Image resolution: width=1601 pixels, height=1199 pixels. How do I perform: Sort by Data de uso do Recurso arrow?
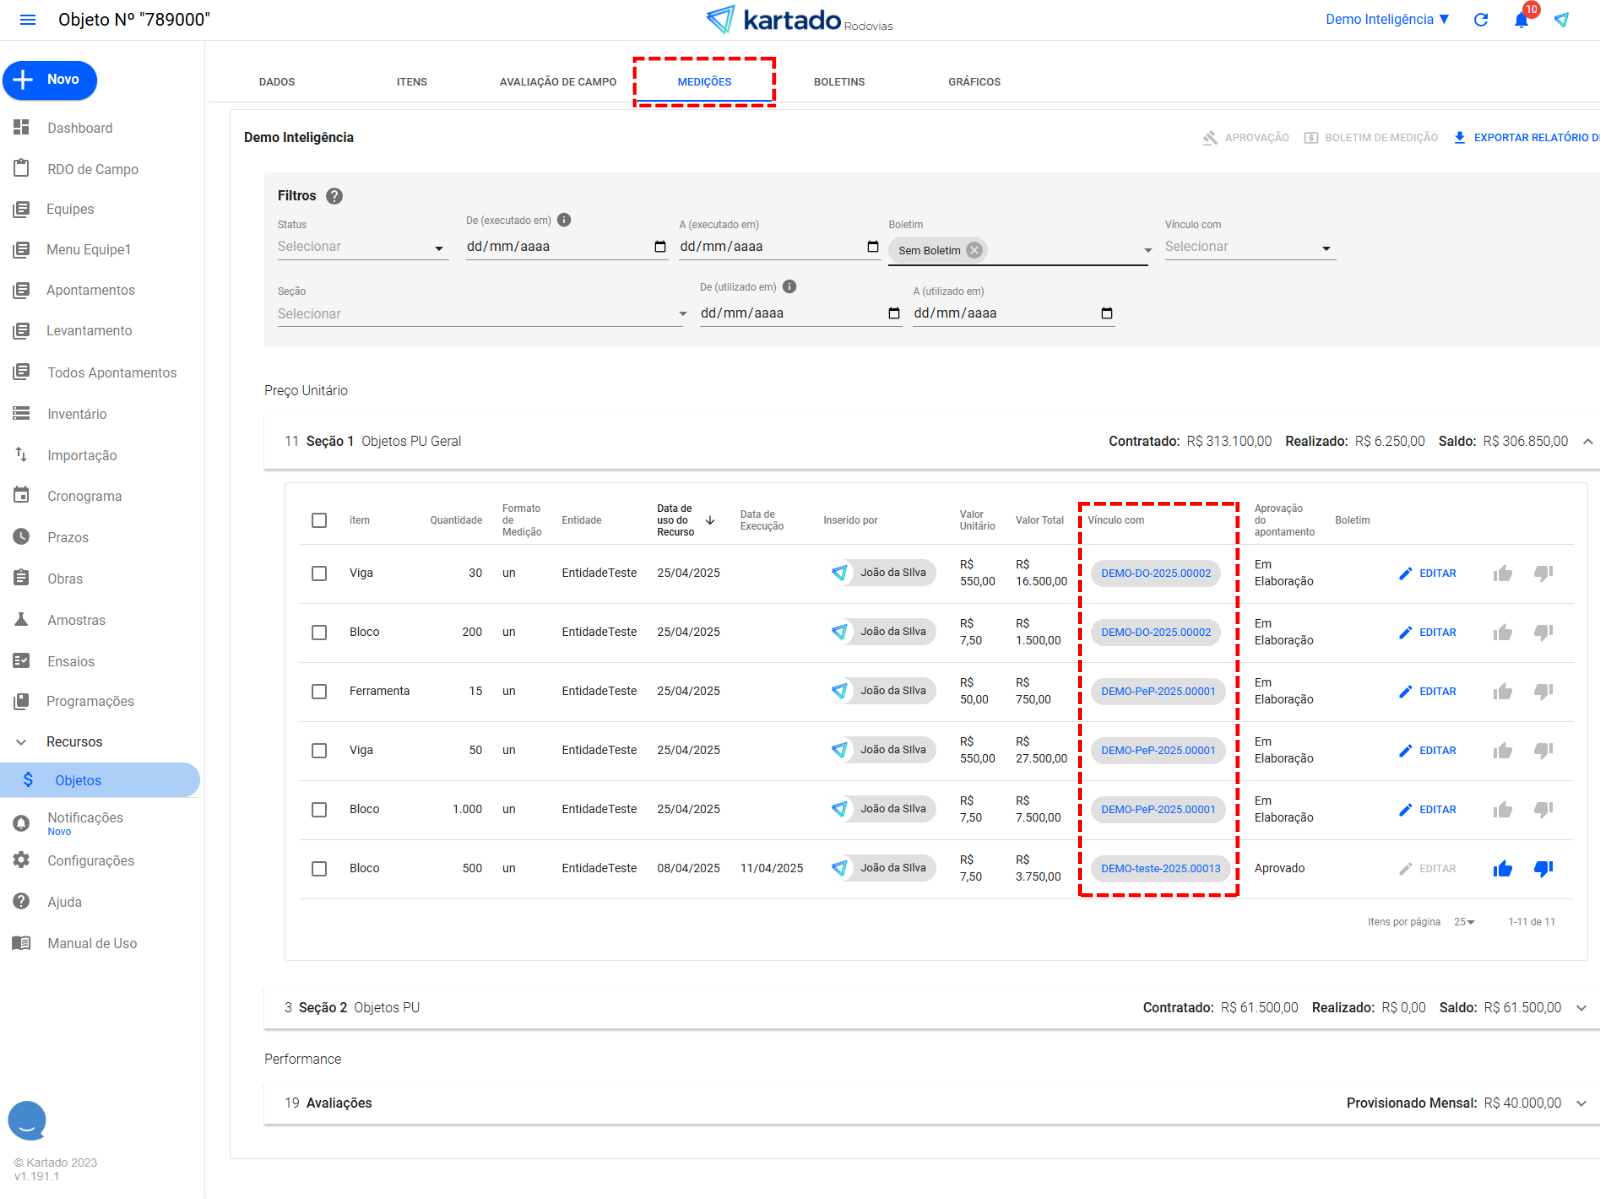(x=710, y=520)
